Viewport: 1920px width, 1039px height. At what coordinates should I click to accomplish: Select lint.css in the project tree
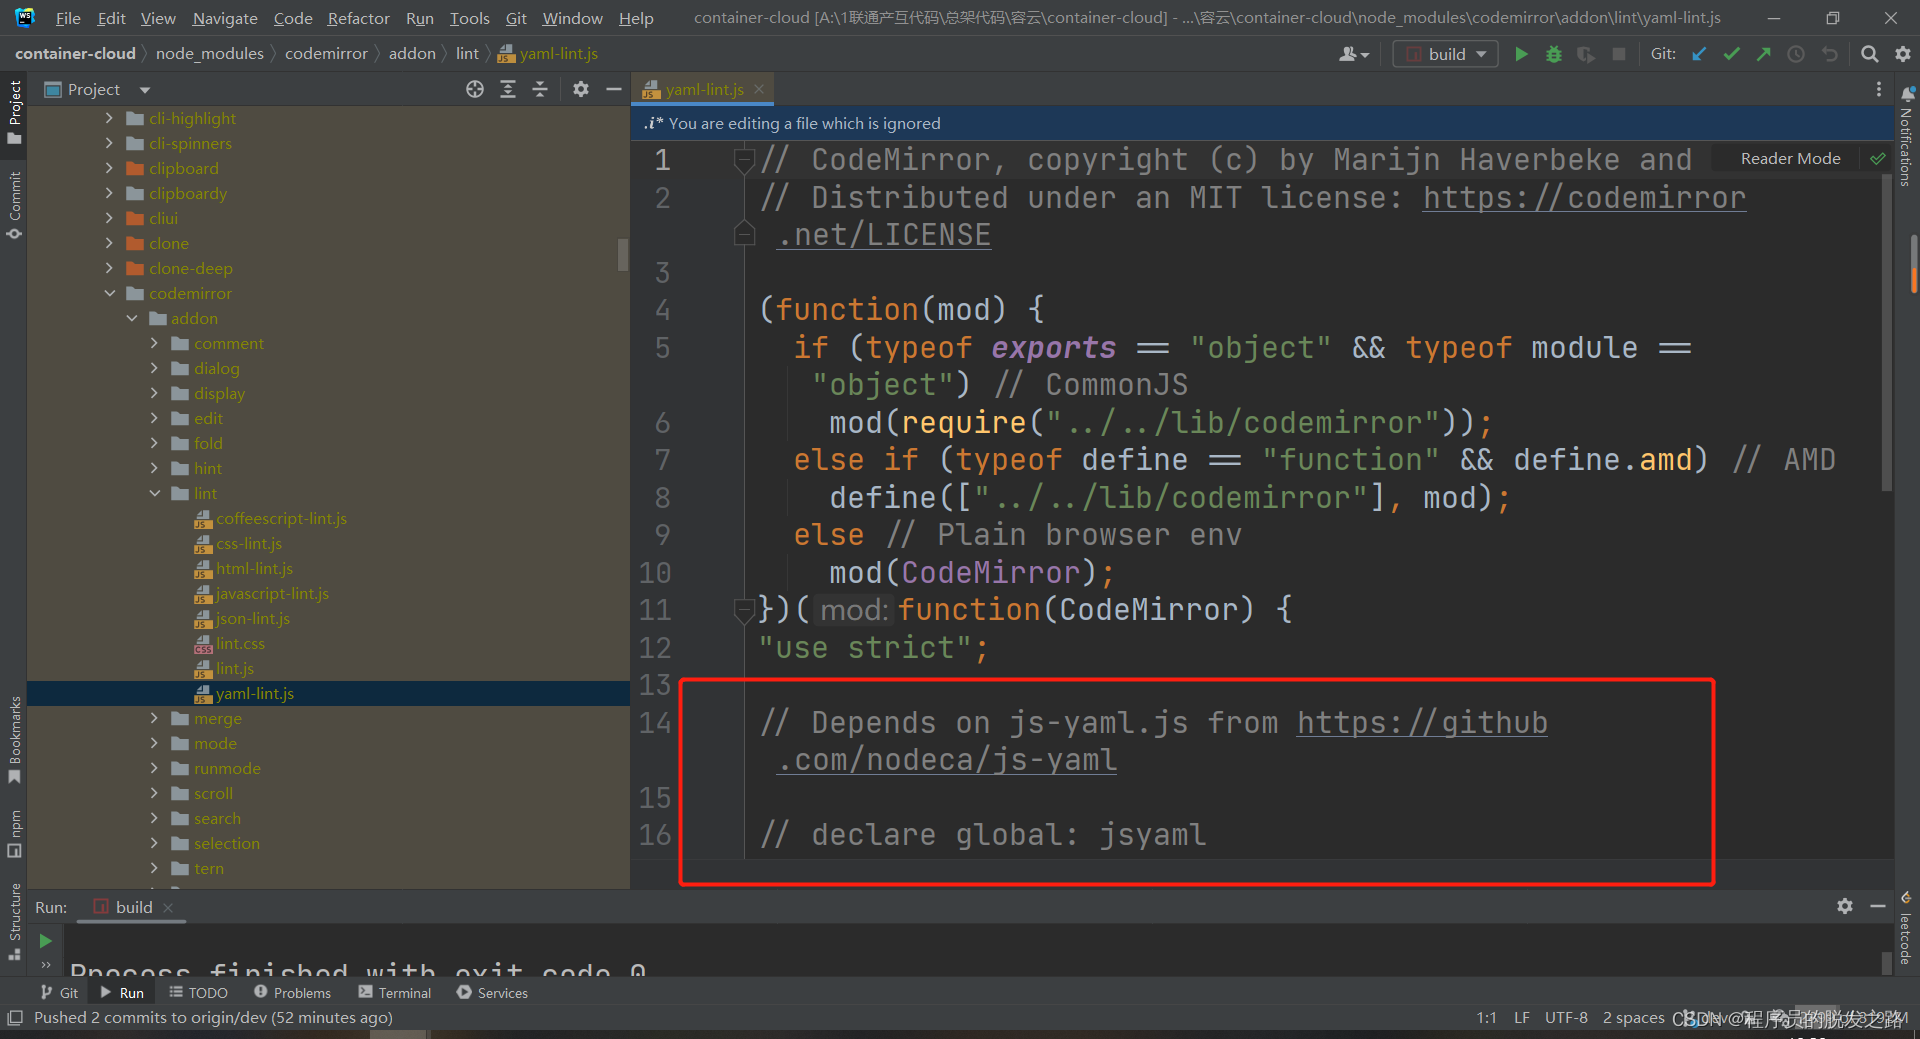pyautogui.click(x=240, y=643)
